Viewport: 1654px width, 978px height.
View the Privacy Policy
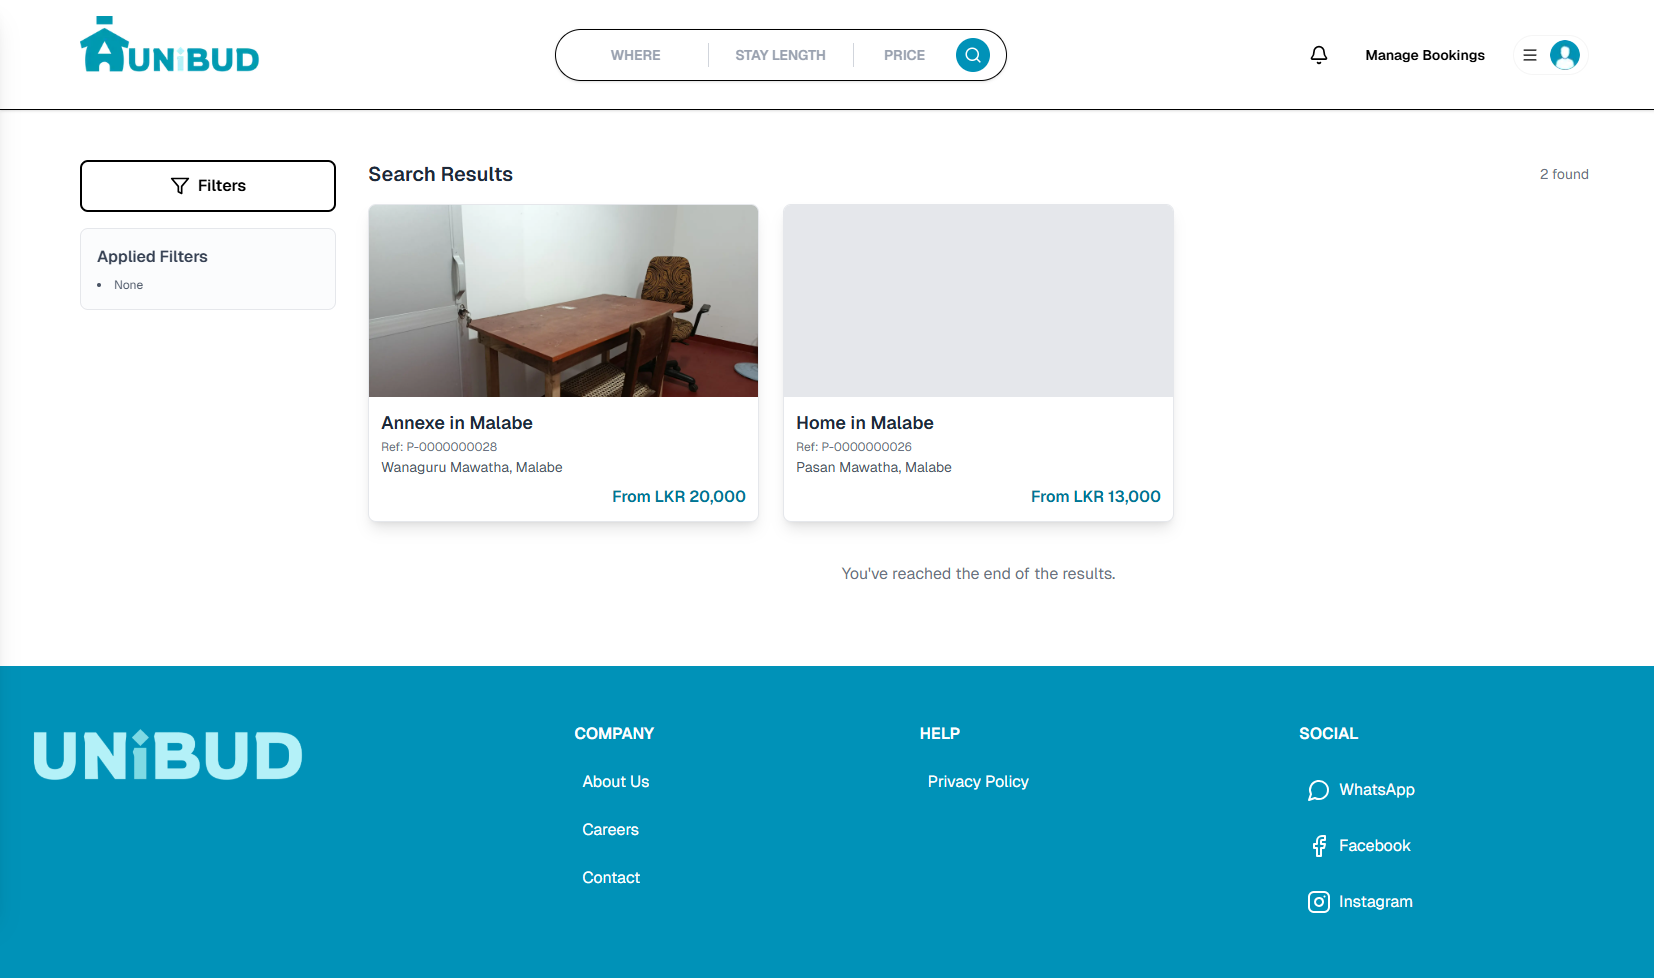(978, 781)
